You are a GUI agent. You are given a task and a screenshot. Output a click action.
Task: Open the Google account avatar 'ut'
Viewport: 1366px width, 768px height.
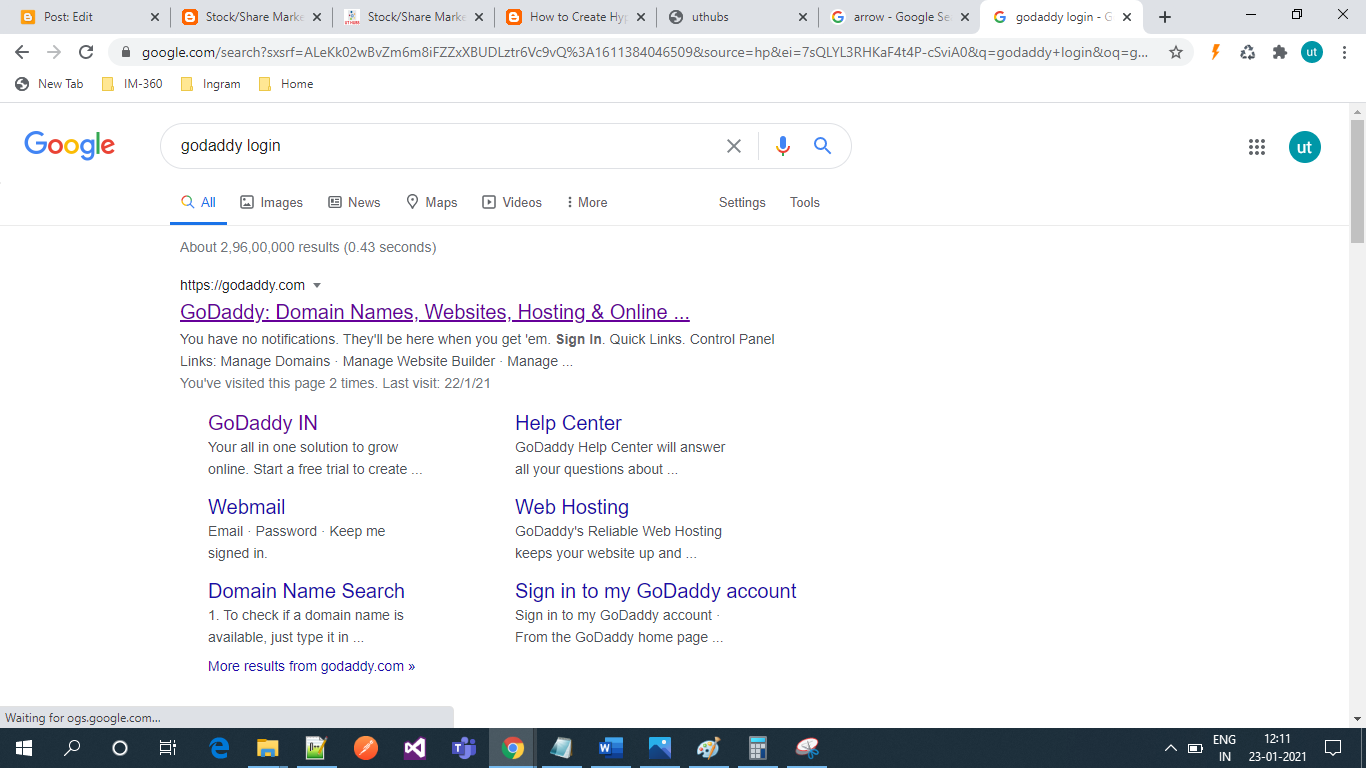1304,147
